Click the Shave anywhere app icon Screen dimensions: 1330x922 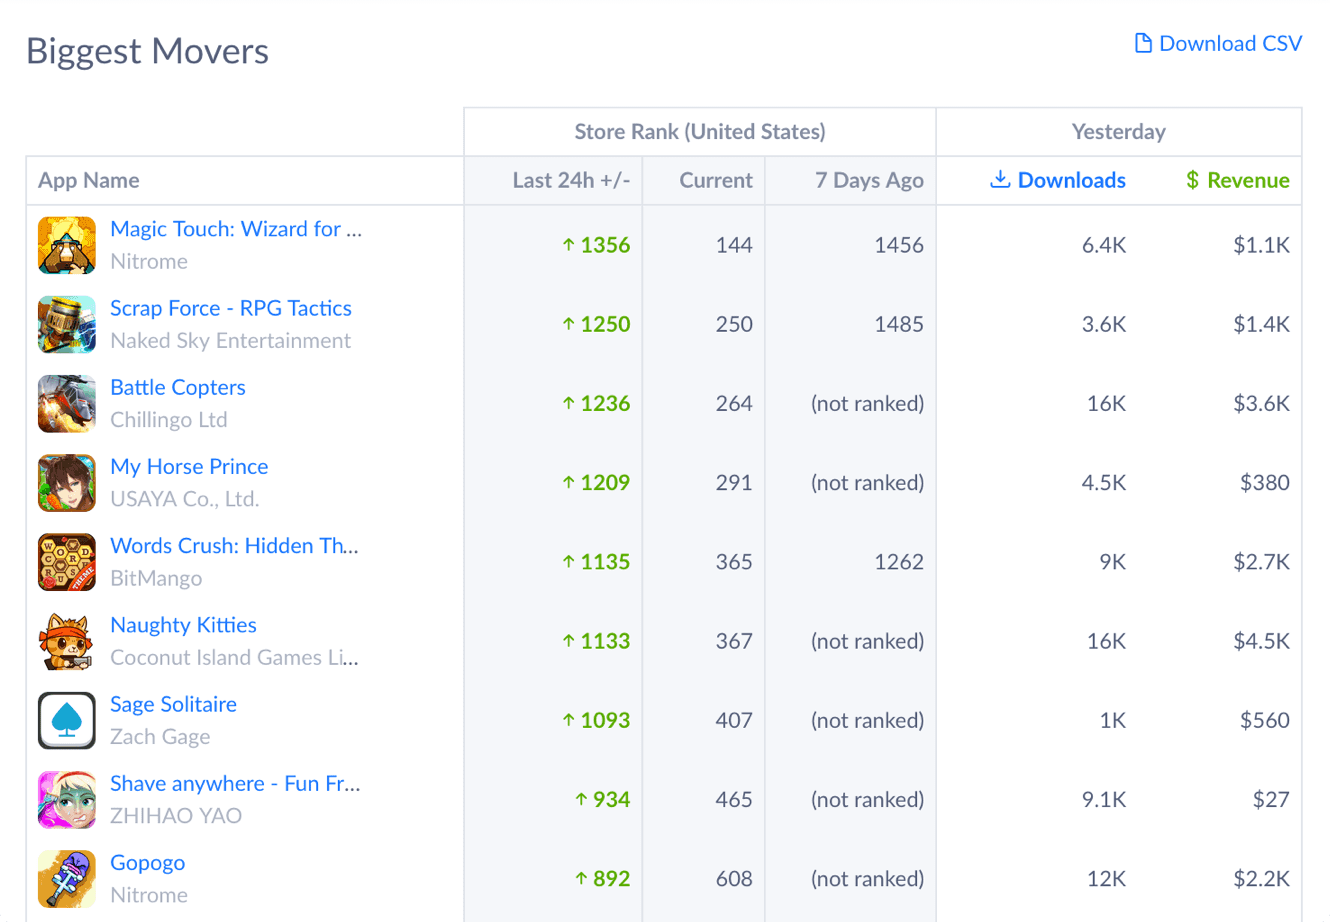click(x=67, y=799)
